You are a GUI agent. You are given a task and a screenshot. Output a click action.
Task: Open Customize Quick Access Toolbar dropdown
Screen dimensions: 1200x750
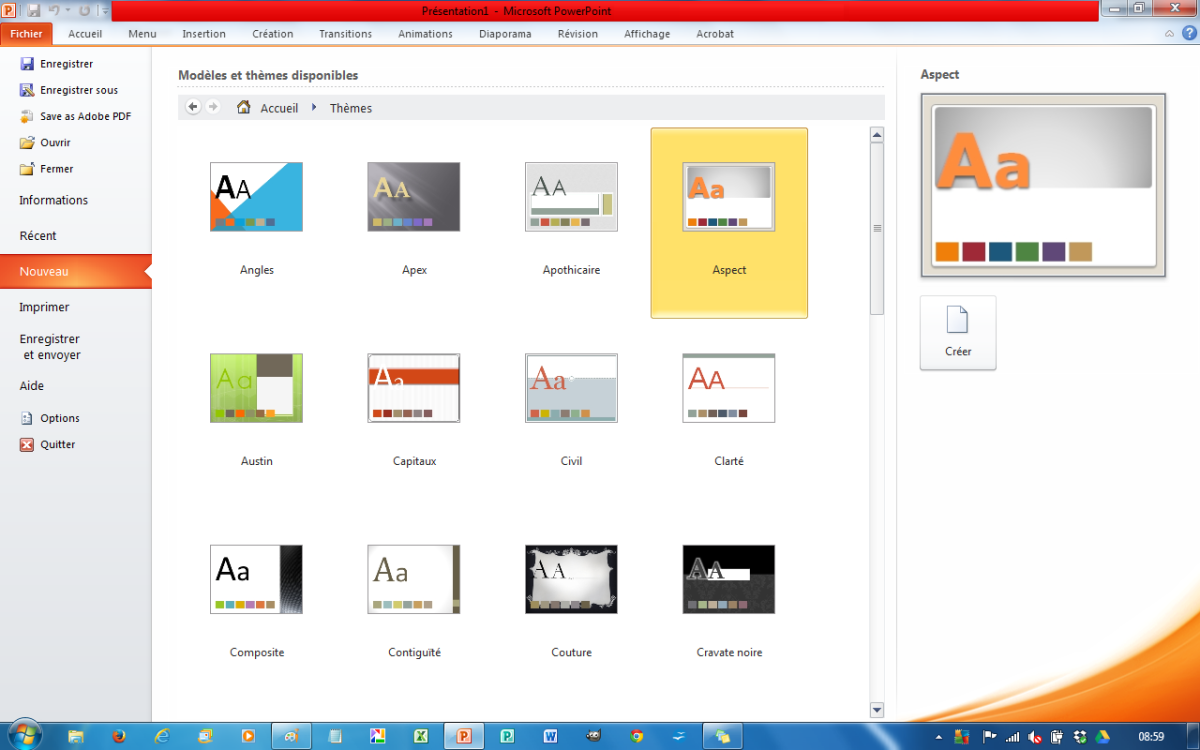(x=105, y=11)
